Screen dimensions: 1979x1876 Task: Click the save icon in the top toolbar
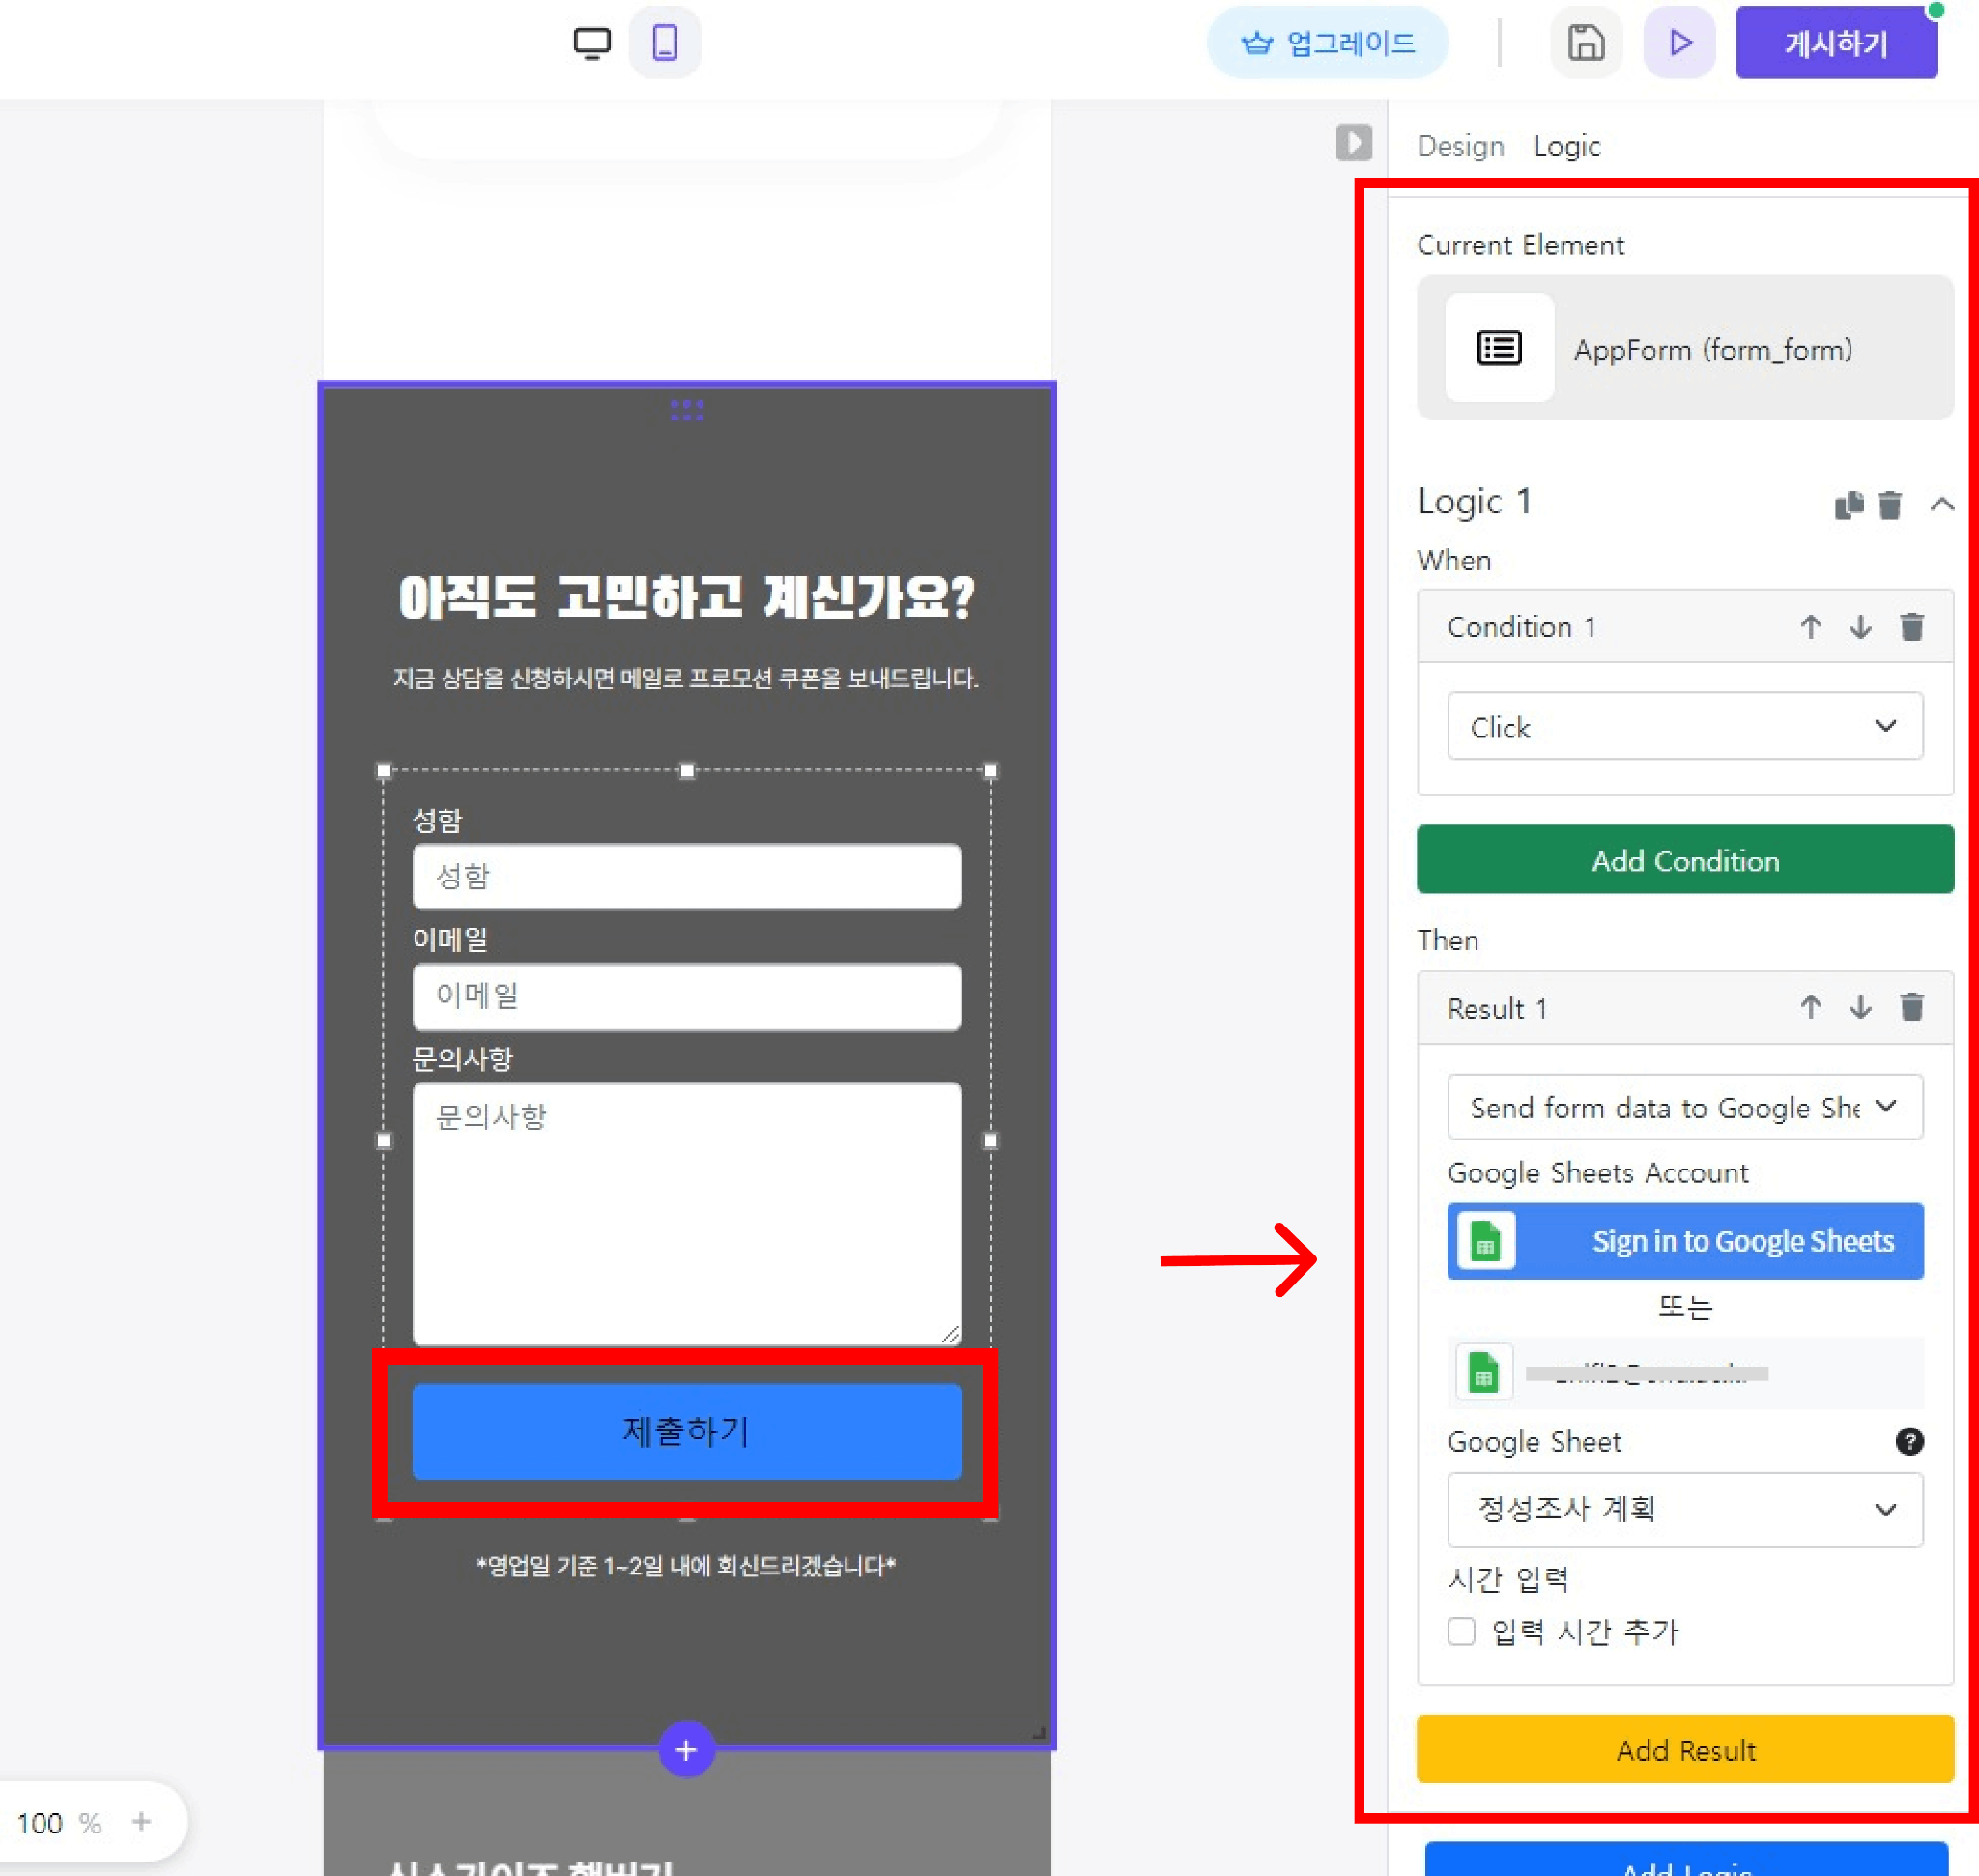point(1586,42)
